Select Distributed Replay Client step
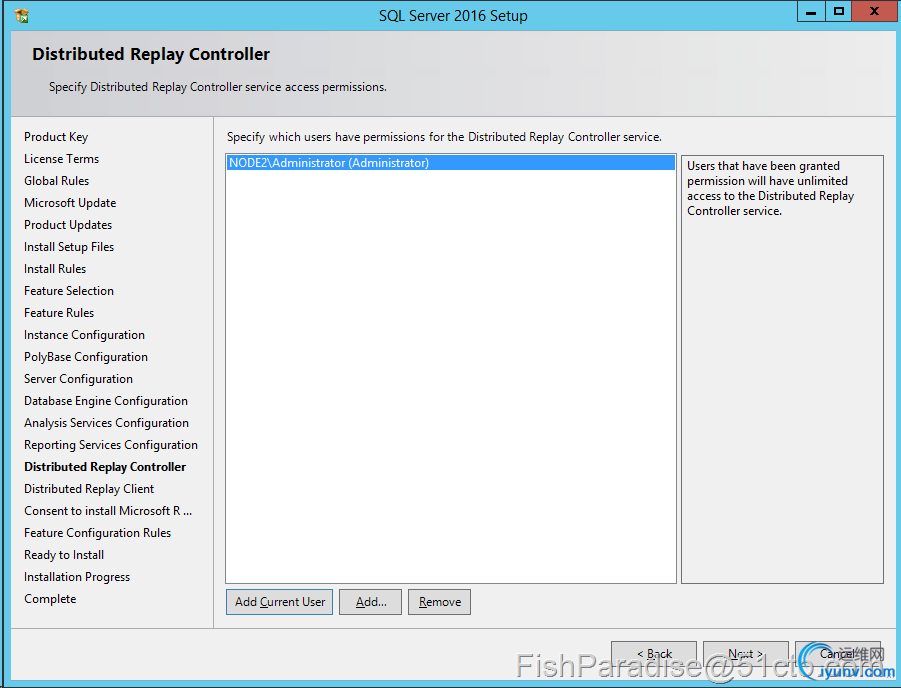This screenshot has width=901, height=688. (89, 489)
